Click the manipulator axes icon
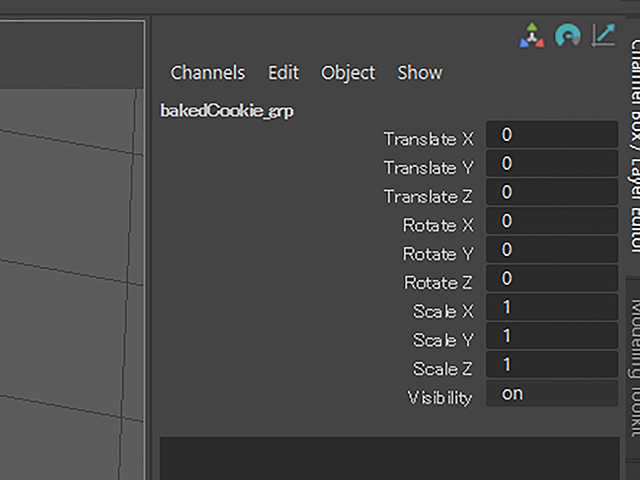The width and height of the screenshot is (640, 480). [x=532, y=37]
